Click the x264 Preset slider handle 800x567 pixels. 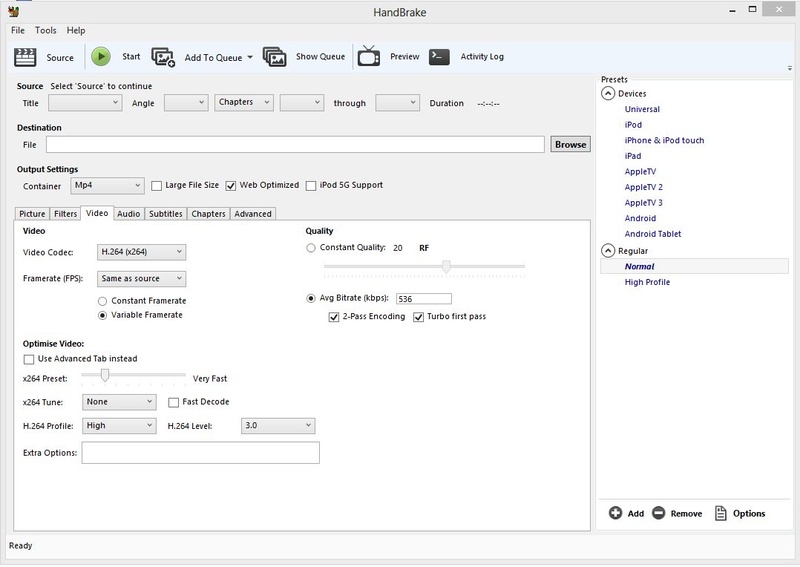[x=104, y=376]
